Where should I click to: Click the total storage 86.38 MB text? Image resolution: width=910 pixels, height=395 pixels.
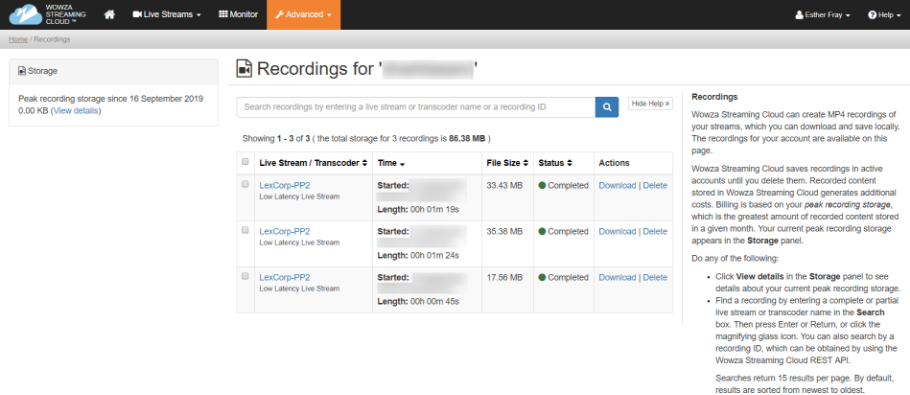tap(467, 139)
